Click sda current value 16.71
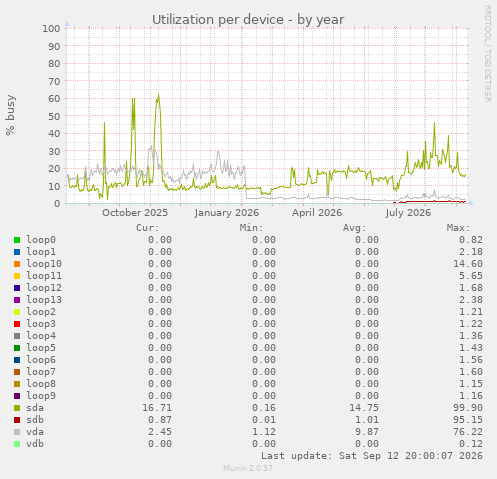Image resolution: width=497 pixels, height=479 pixels. tap(157, 408)
